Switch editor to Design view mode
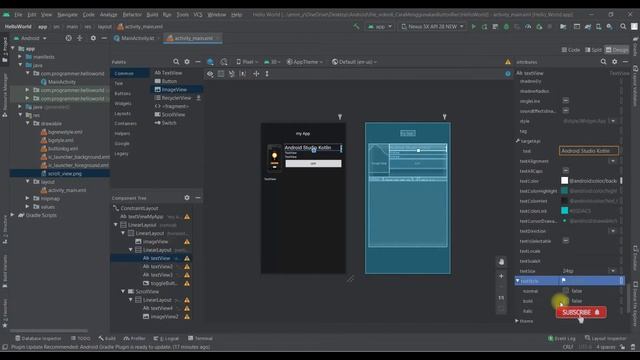This screenshot has height=360, width=640. click(617, 50)
